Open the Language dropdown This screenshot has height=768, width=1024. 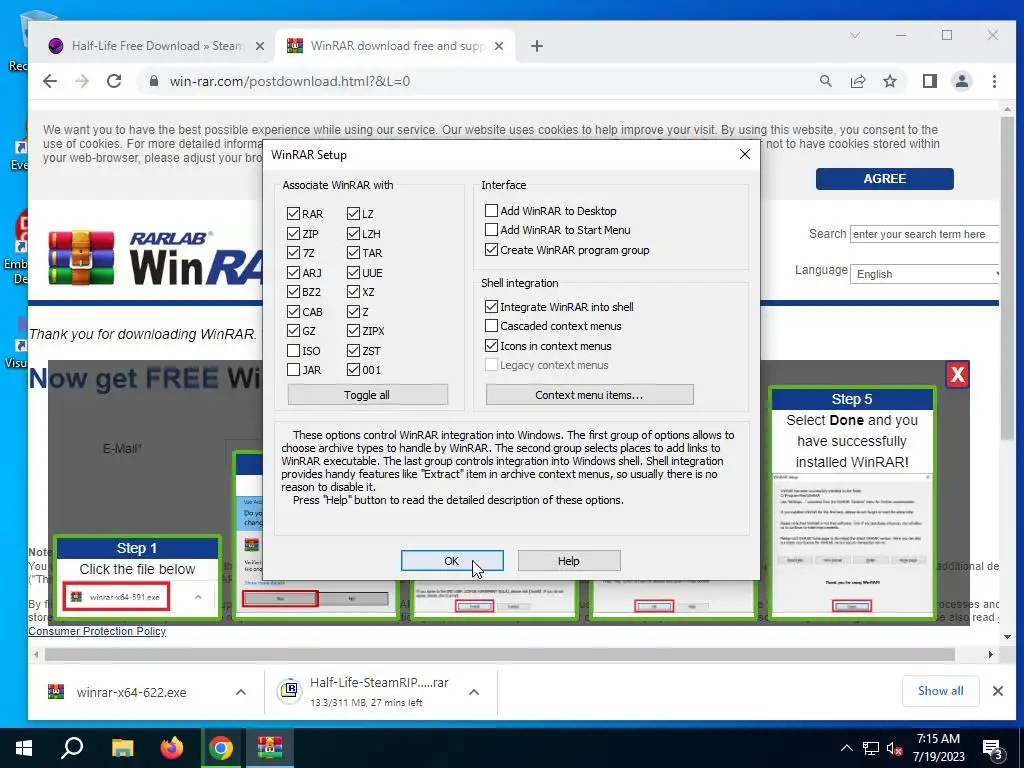click(x=924, y=274)
